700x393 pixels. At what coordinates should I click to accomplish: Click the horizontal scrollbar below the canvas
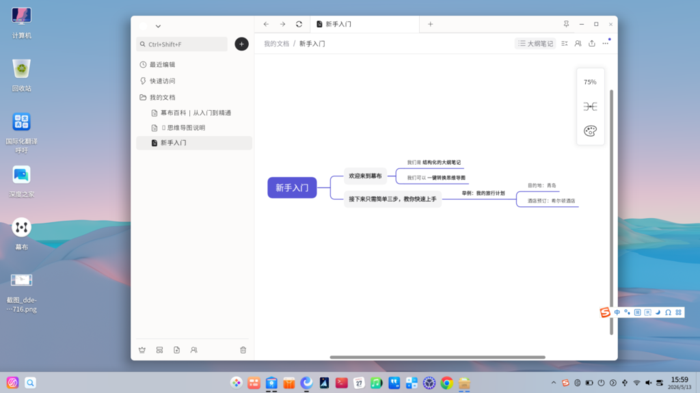[438, 357]
